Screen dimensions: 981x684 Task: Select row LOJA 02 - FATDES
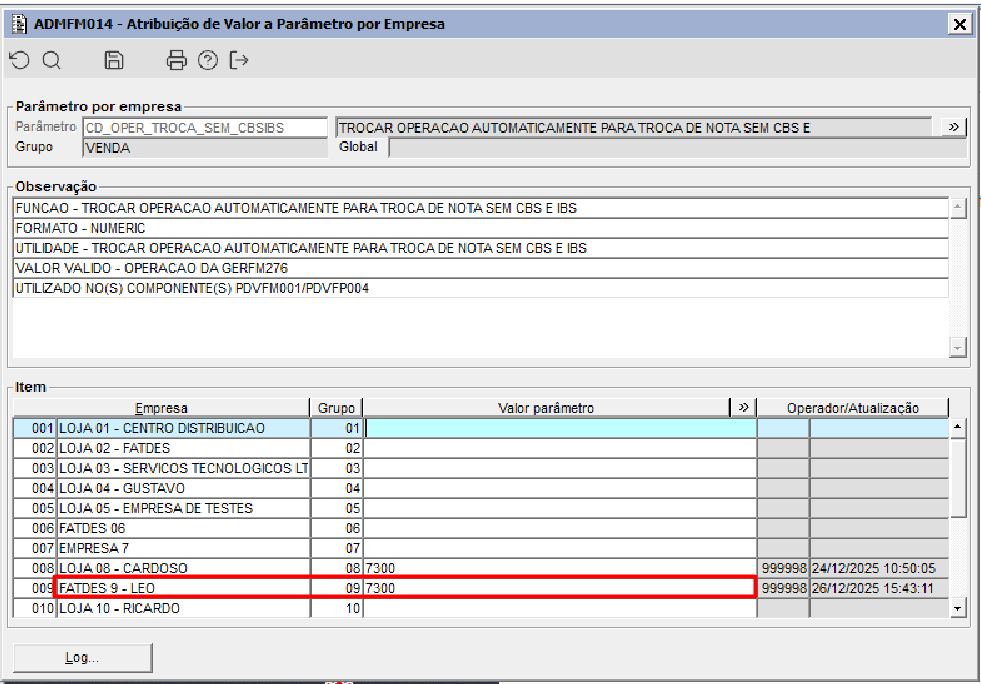click(480, 448)
